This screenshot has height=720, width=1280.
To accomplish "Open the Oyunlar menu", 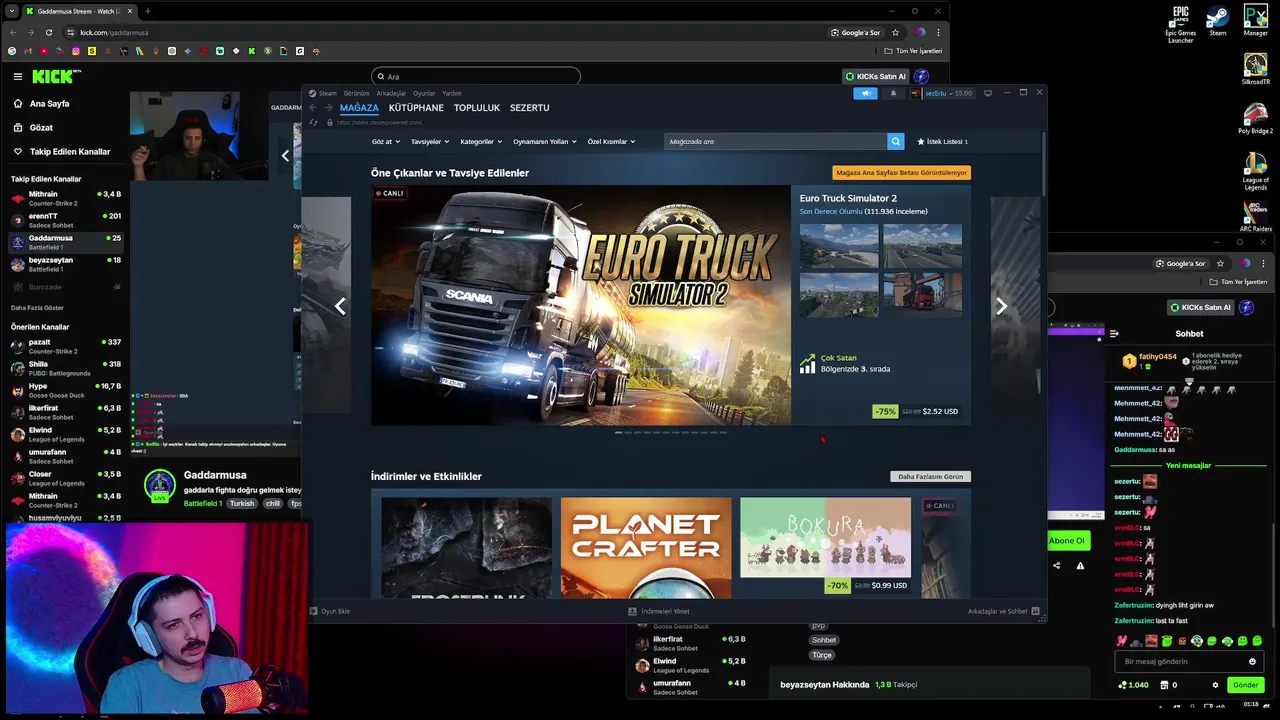I will point(424,93).
